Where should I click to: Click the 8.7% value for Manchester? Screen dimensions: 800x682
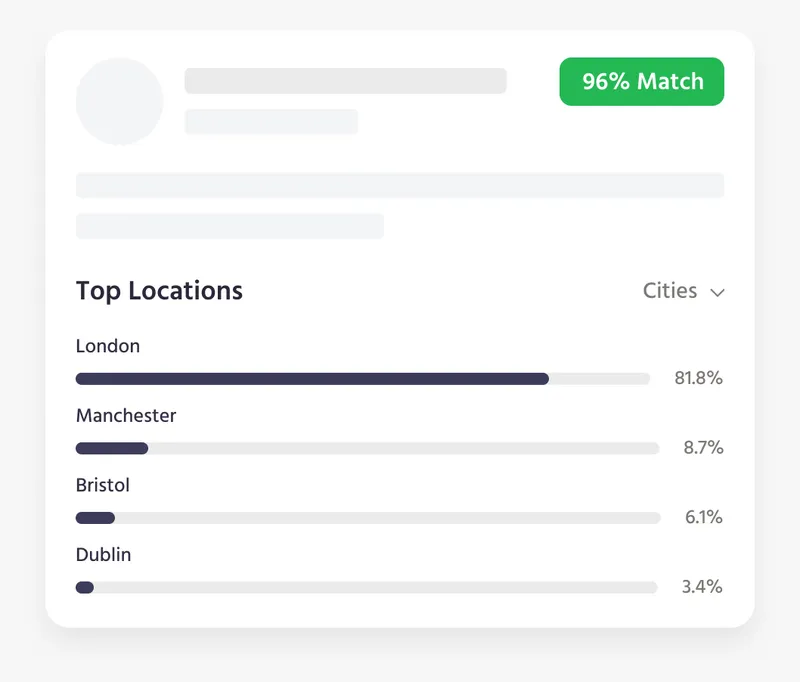coord(703,448)
